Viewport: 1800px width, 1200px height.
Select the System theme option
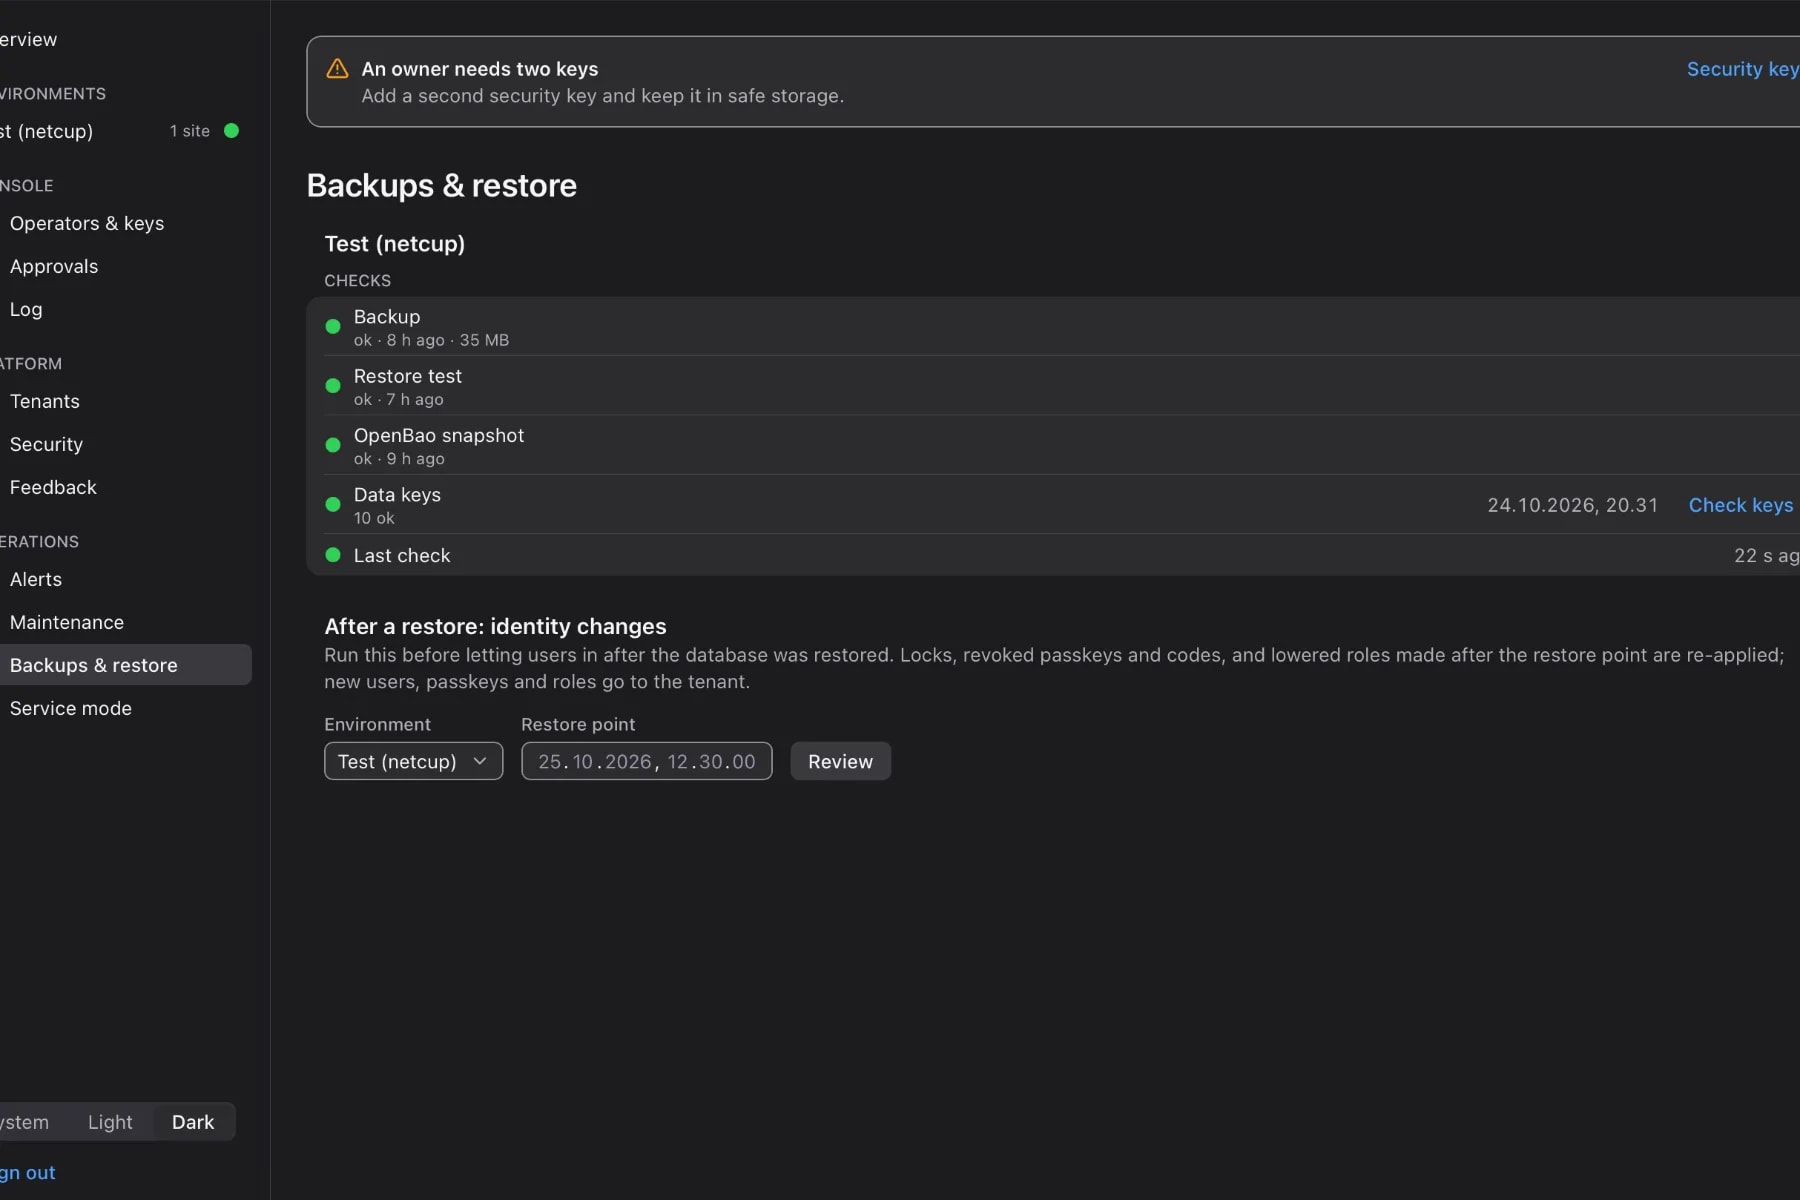tap(24, 1122)
